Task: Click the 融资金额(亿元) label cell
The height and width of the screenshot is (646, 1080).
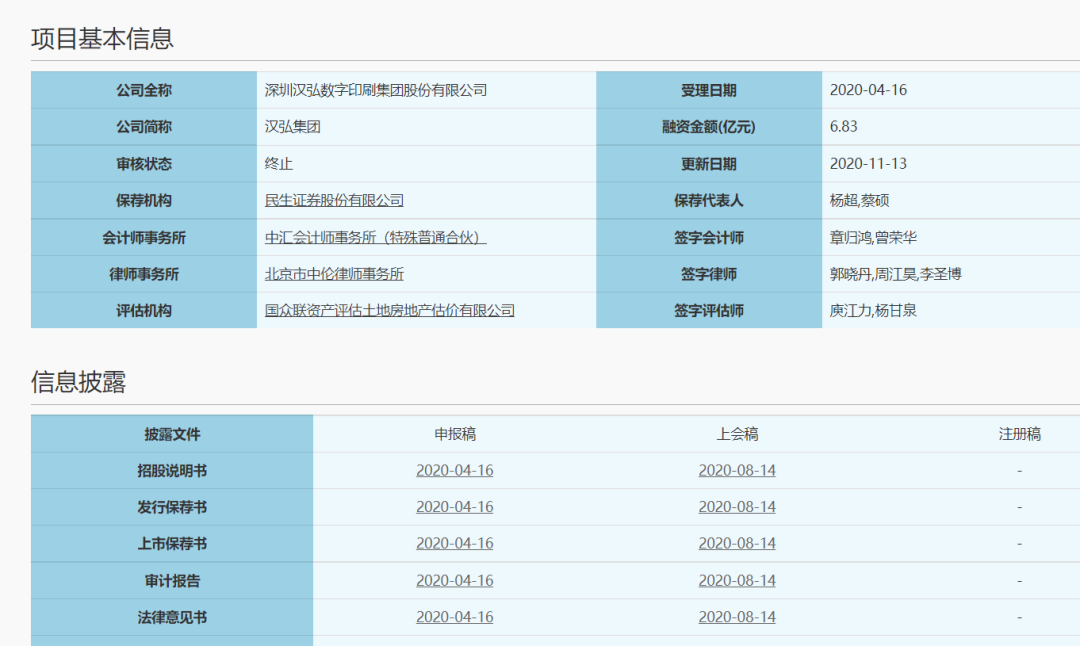Action: [709, 127]
